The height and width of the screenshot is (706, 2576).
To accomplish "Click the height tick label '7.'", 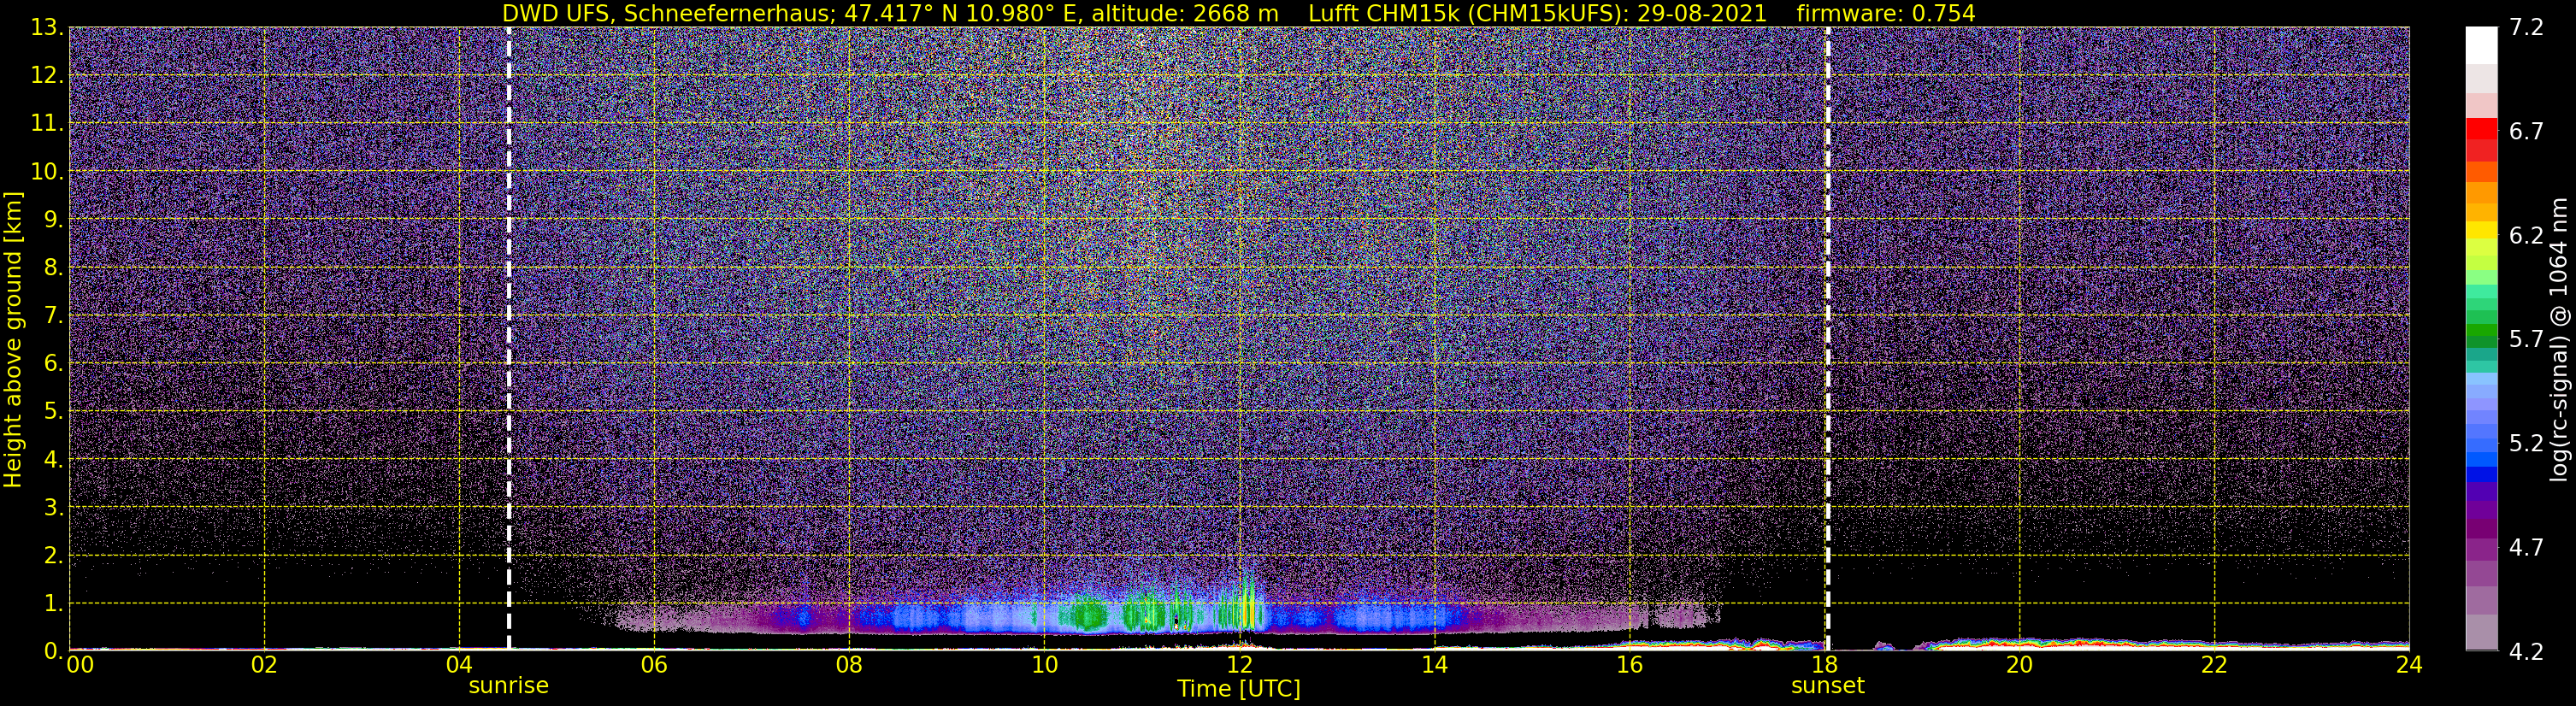I will tap(53, 316).
